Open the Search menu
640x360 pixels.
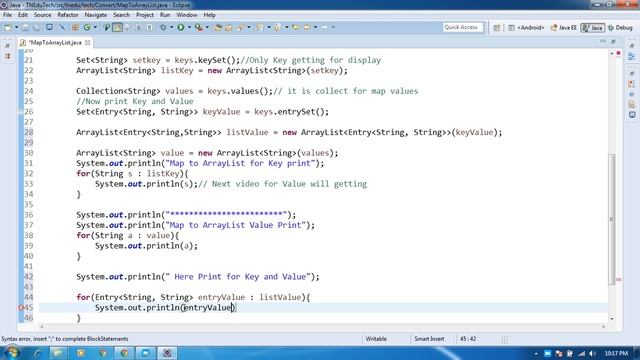pyautogui.click(x=121, y=15)
